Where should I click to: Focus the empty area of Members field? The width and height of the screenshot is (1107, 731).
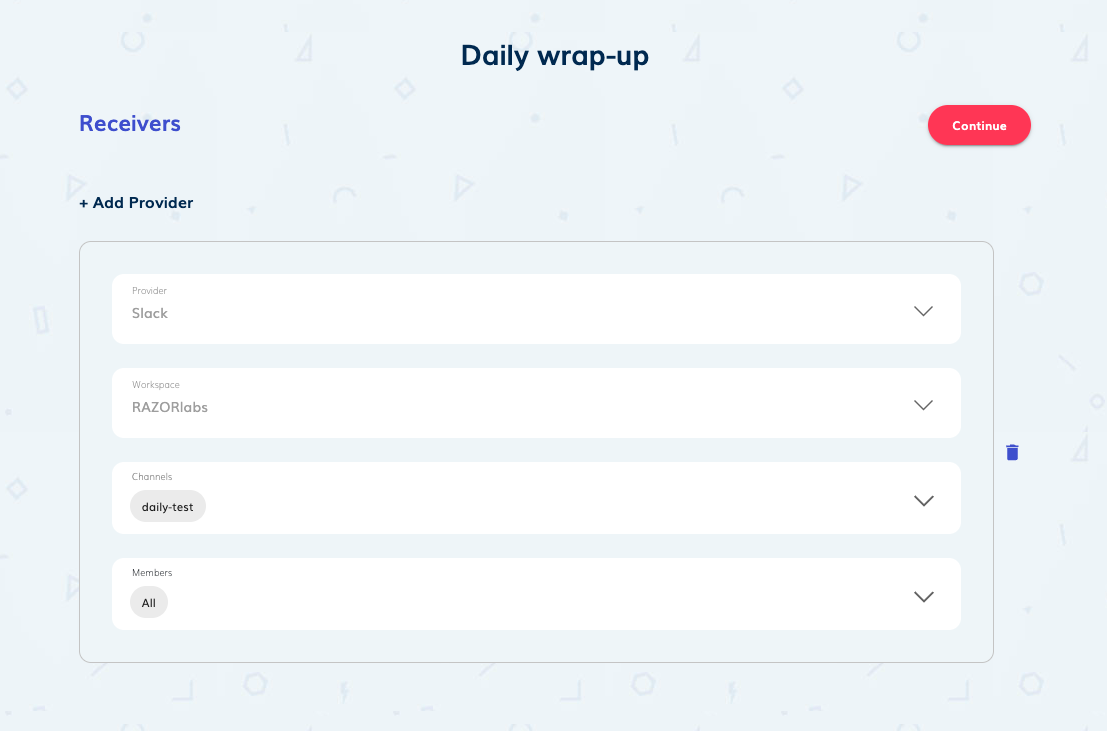tap(550, 601)
